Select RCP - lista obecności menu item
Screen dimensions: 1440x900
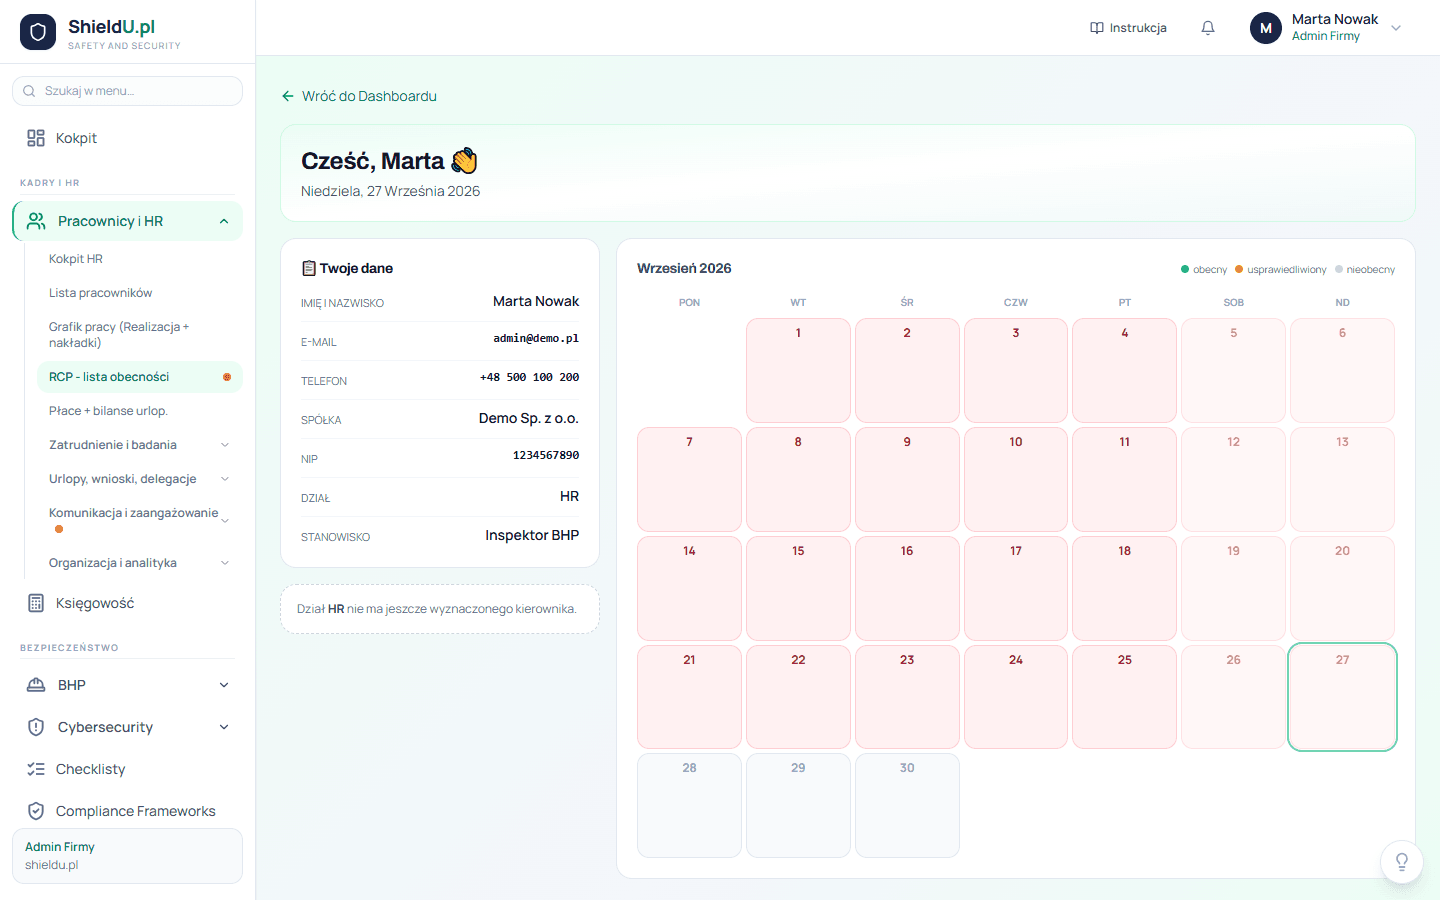139,377
